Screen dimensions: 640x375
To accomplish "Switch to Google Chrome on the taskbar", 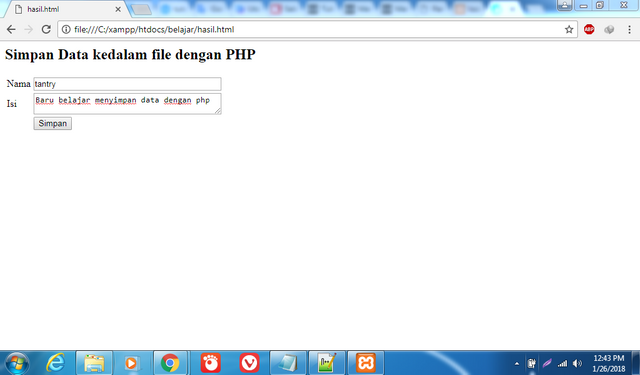I will click(x=170, y=363).
